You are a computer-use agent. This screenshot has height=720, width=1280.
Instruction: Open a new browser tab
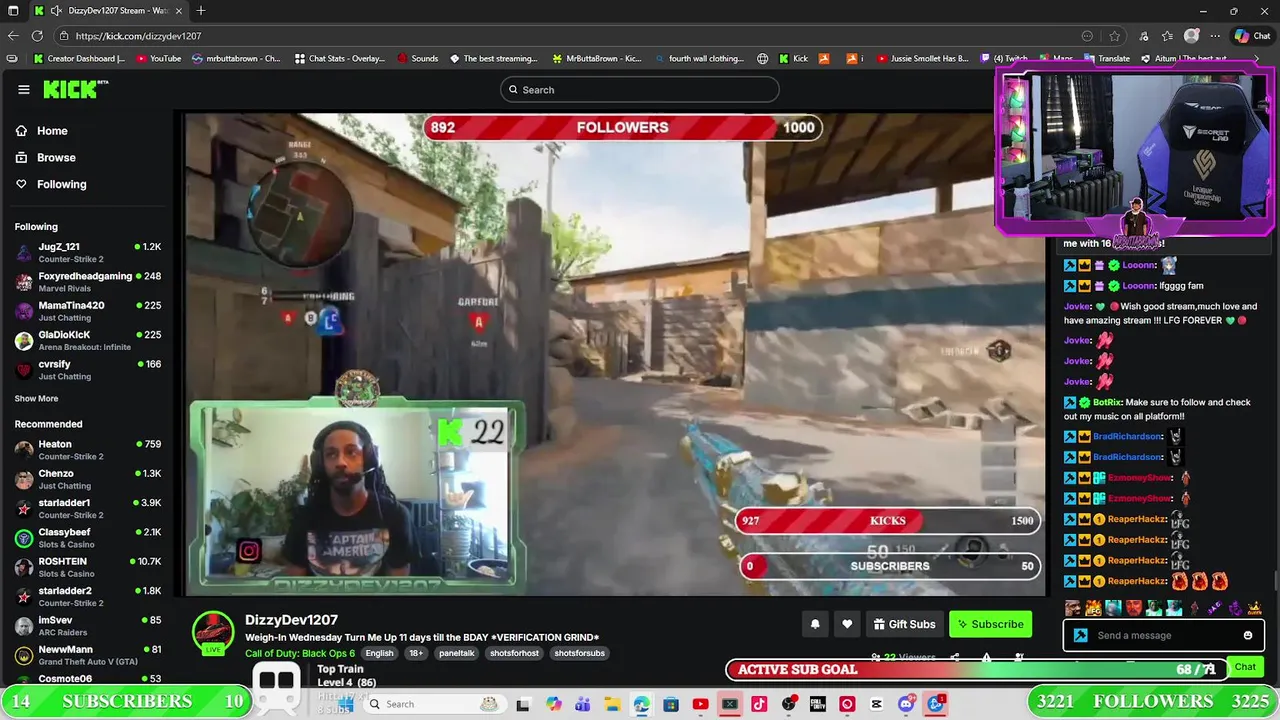coord(201,11)
